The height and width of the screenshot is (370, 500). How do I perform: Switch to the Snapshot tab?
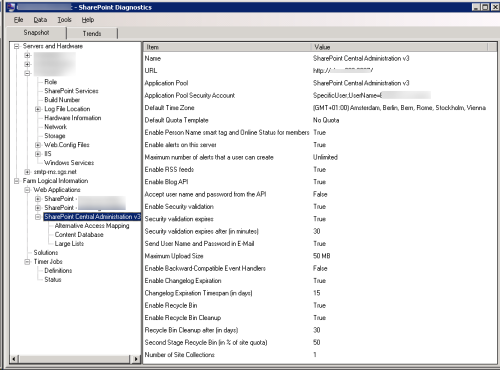pos(36,33)
